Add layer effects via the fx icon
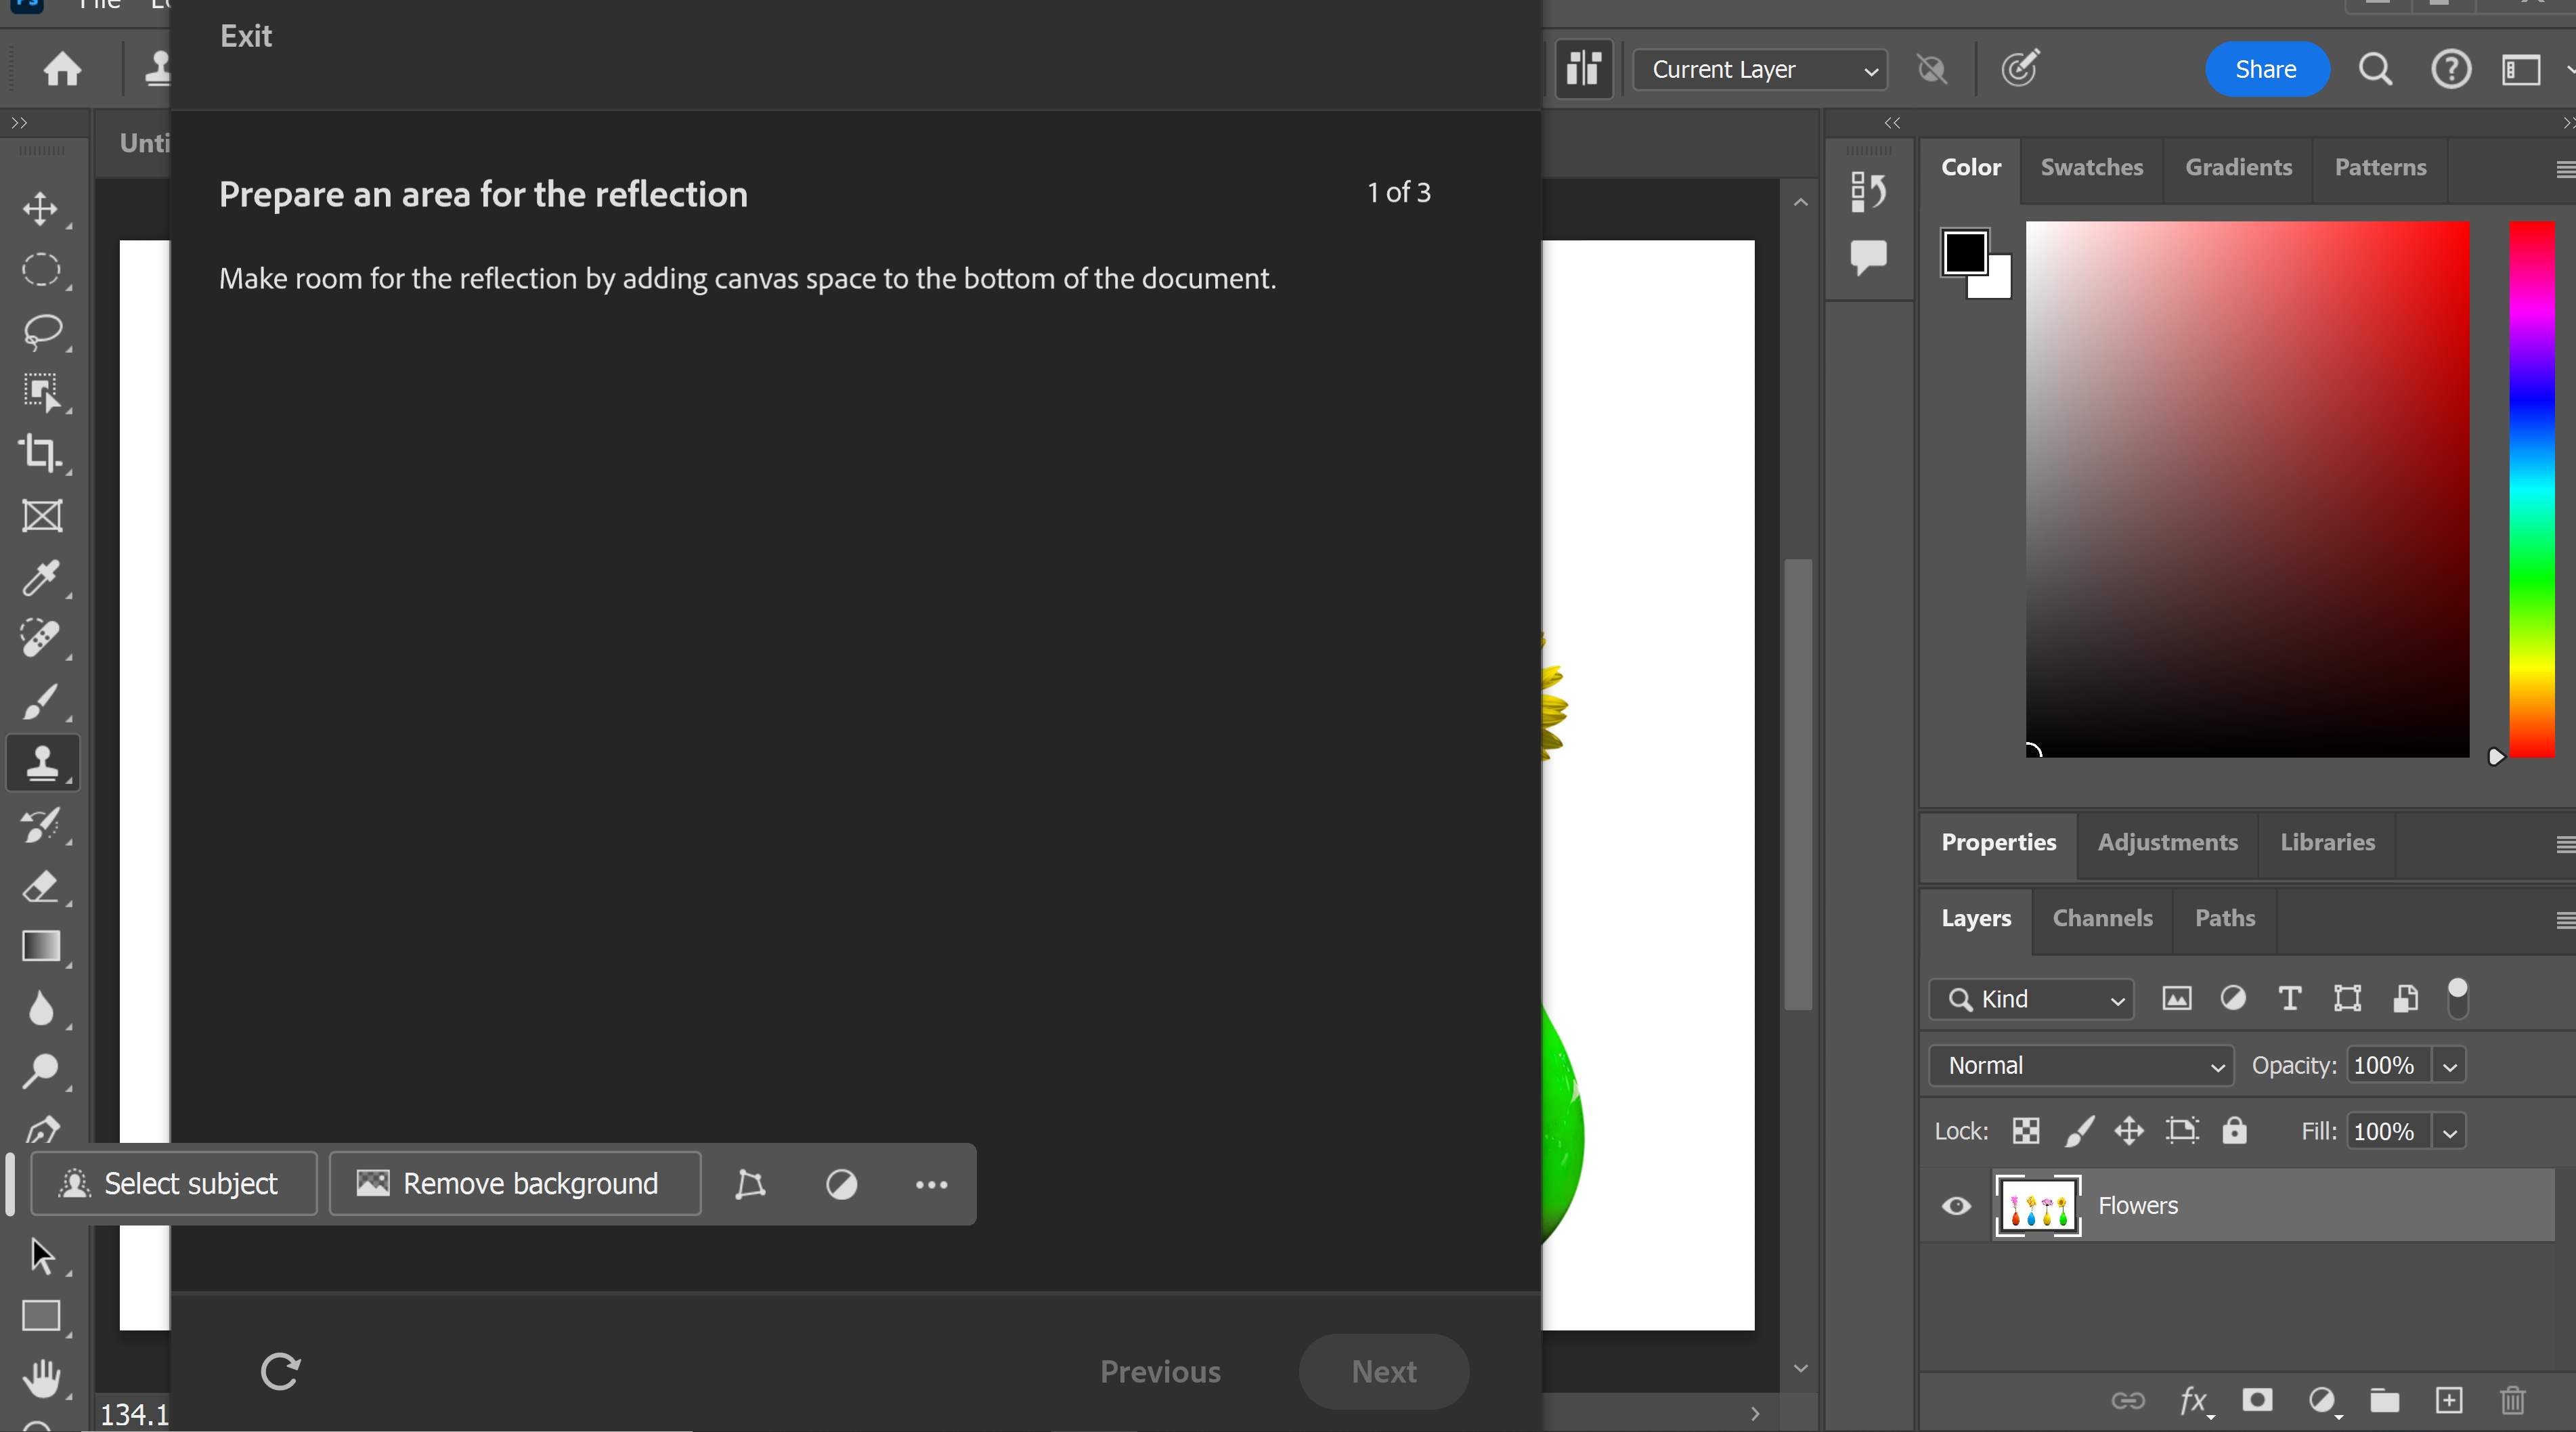2576x1432 pixels. (2193, 1401)
